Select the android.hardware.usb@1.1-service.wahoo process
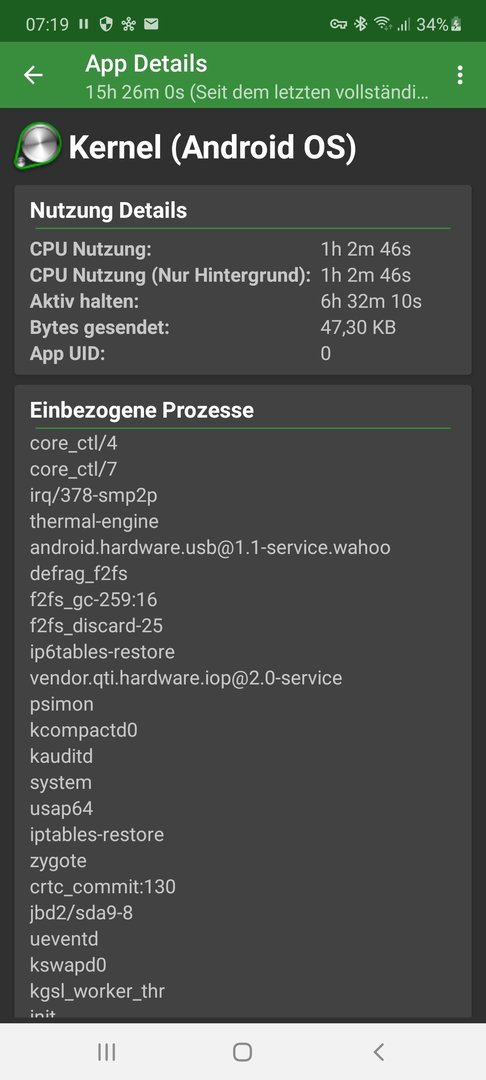Image resolution: width=486 pixels, height=1080 pixels. (x=210, y=548)
